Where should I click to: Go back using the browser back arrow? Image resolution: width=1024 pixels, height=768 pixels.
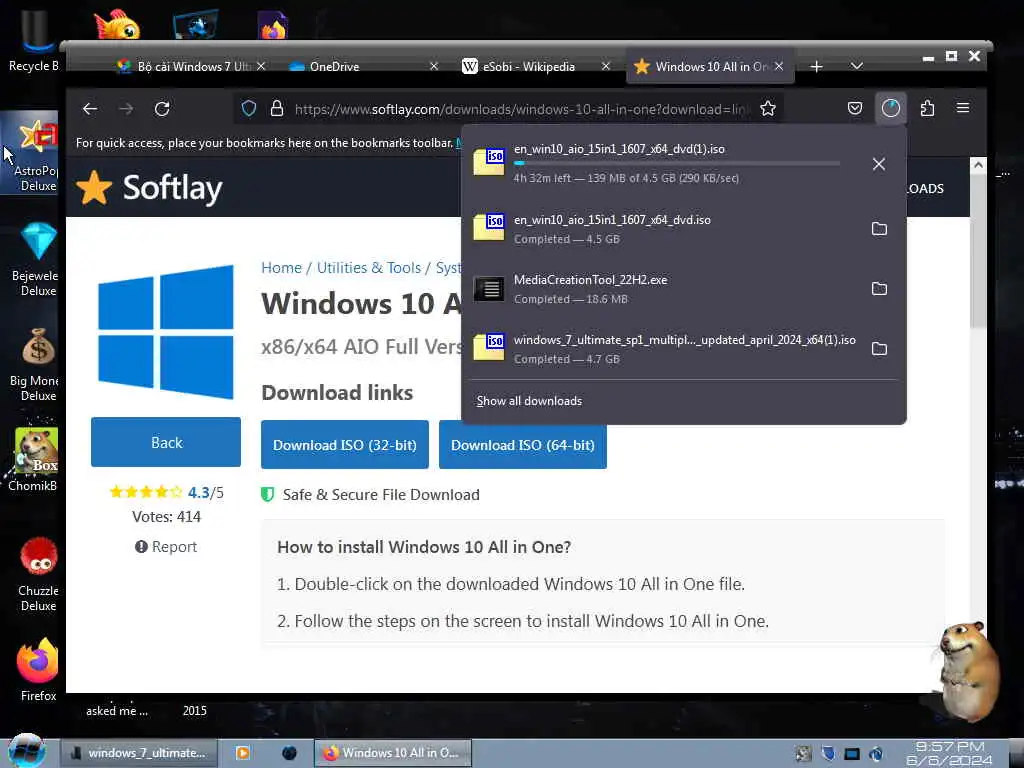(x=90, y=109)
